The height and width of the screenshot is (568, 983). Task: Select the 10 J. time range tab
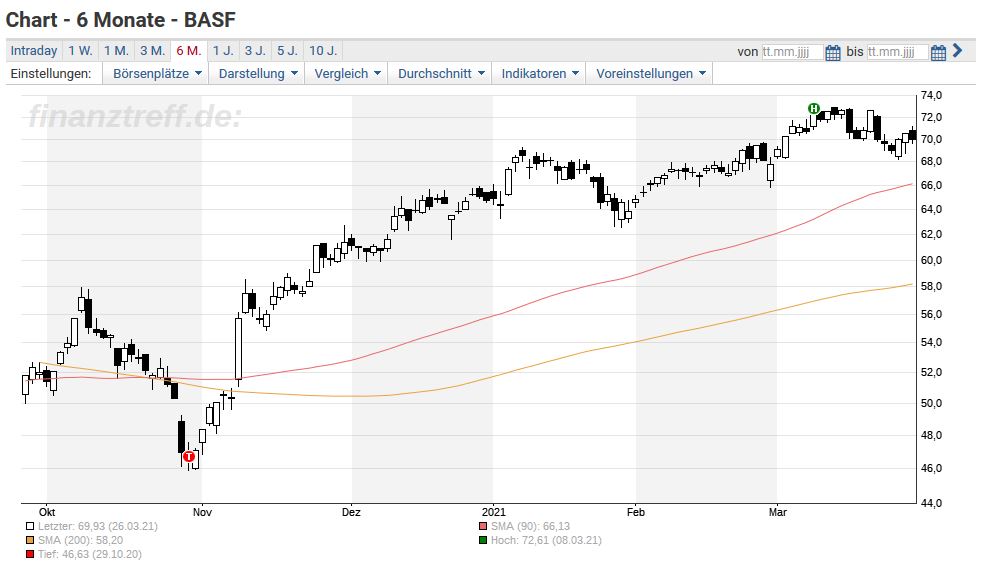point(323,50)
